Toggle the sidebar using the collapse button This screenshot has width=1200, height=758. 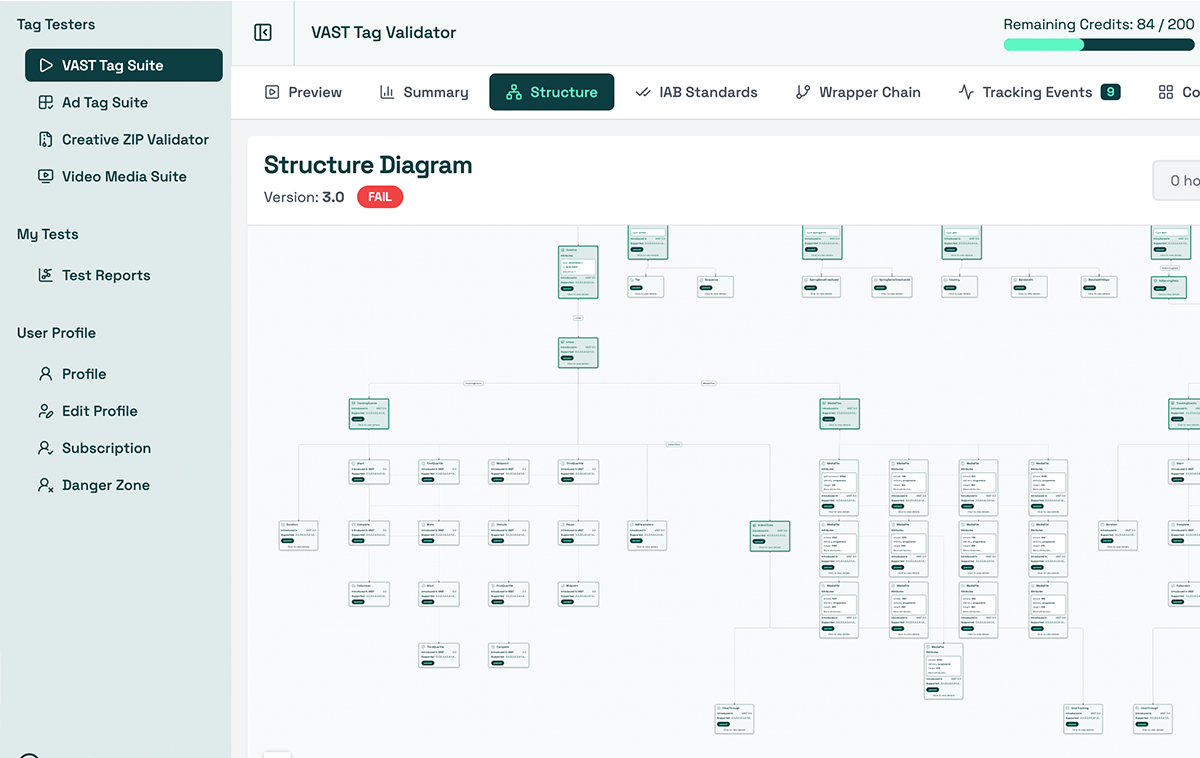pyautogui.click(x=262, y=32)
